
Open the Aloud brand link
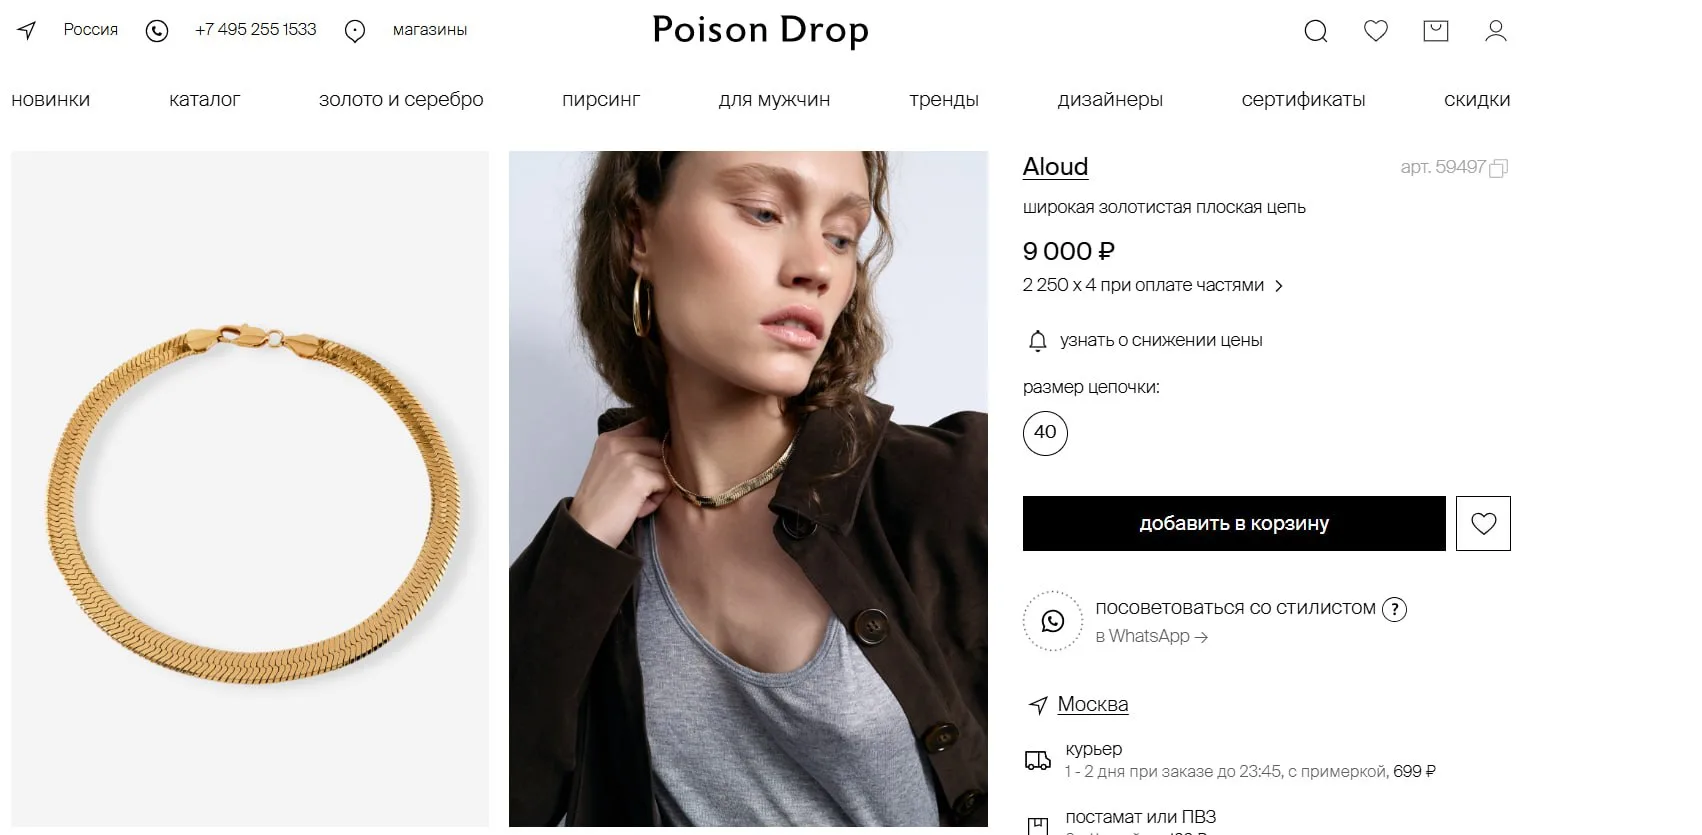tap(1055, 167)
